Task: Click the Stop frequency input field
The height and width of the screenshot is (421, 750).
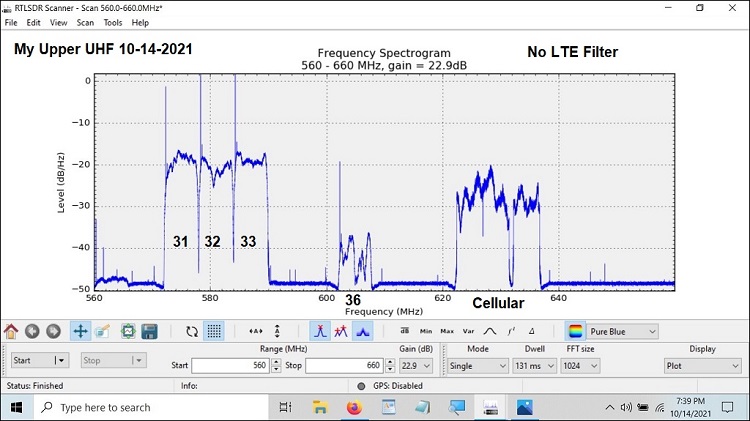Action: click(x=342, y=366)
